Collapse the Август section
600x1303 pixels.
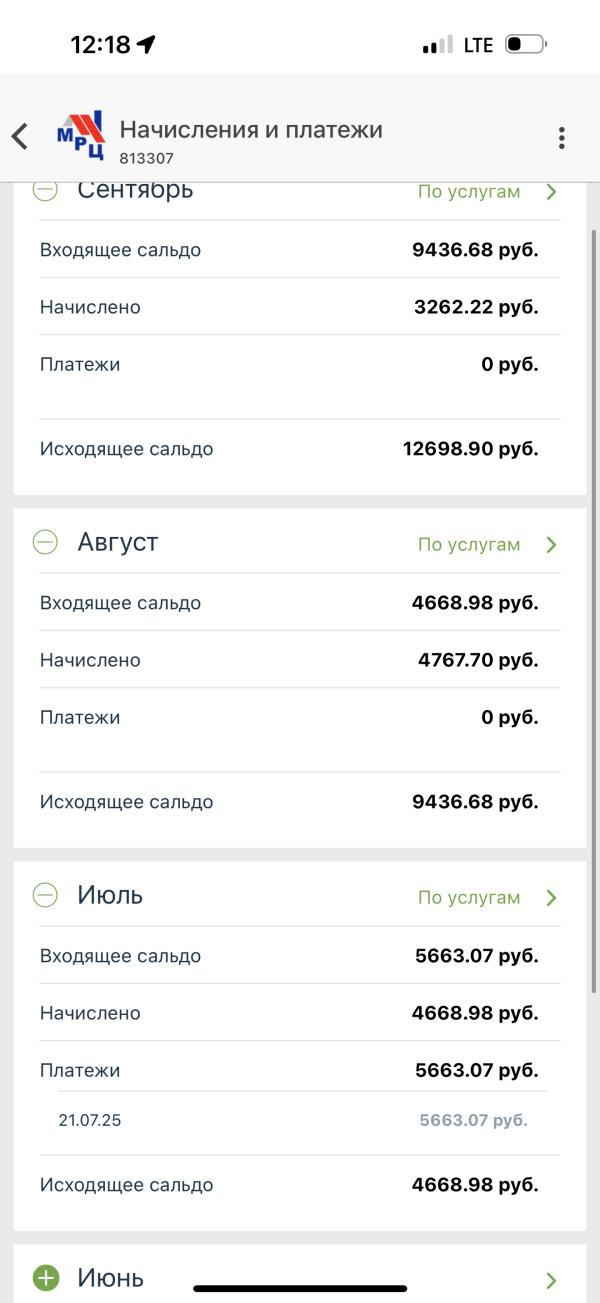tap(46, 543)
